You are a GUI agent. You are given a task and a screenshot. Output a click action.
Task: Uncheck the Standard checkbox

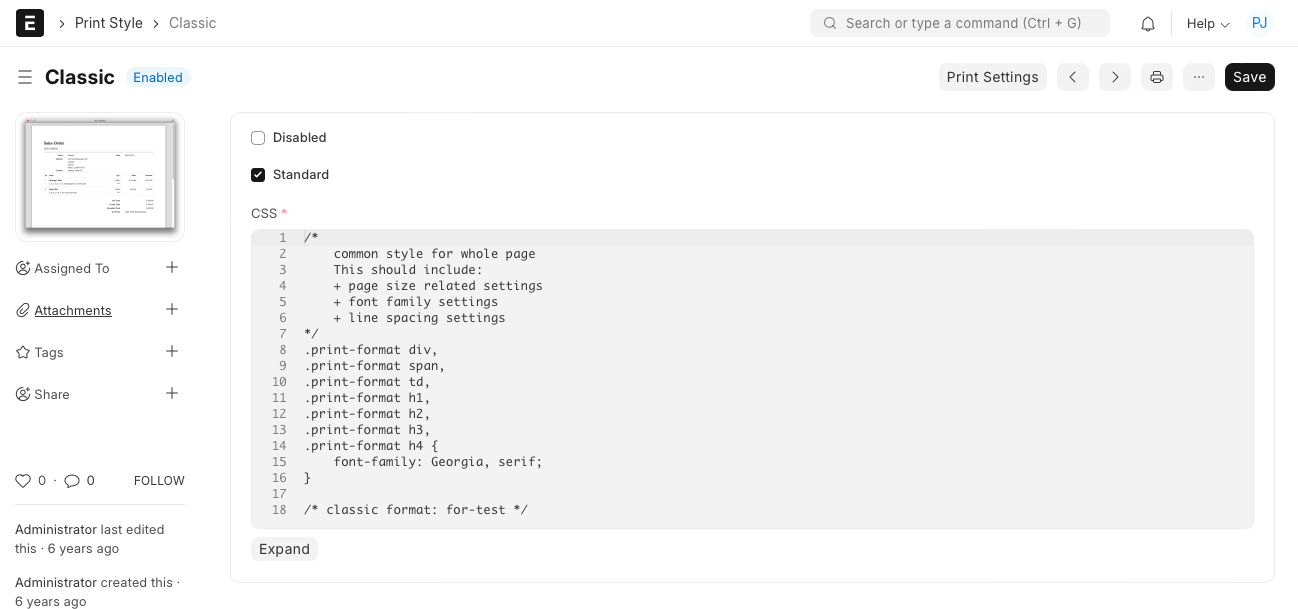[258, 175]
